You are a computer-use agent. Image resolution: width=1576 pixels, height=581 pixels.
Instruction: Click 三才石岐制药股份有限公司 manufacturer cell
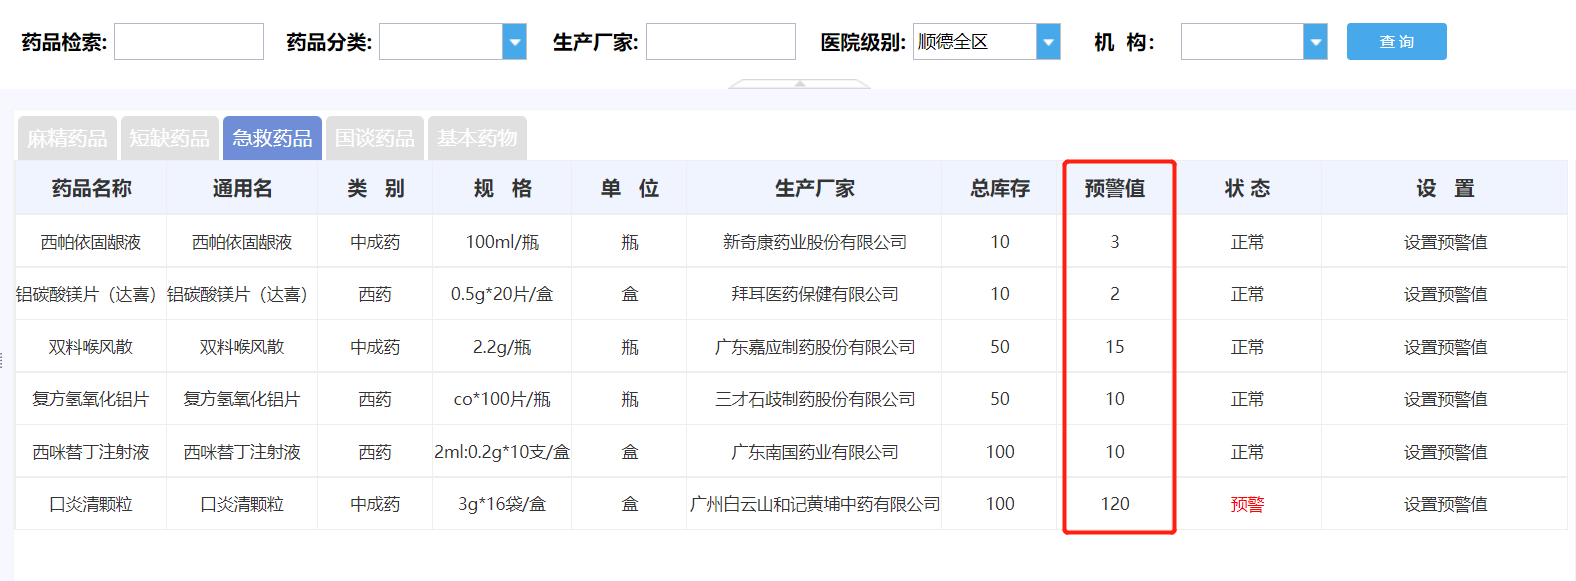(x=814, y=399)
